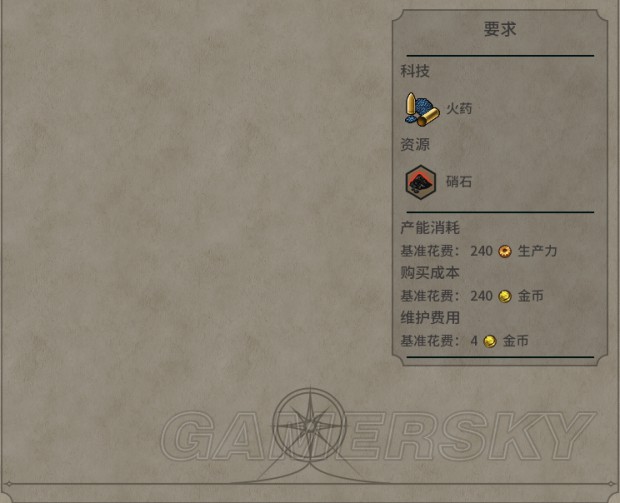This screenshot has width=620, height=503.
Task: Select the 资源 section label
Action: (415, 144)
